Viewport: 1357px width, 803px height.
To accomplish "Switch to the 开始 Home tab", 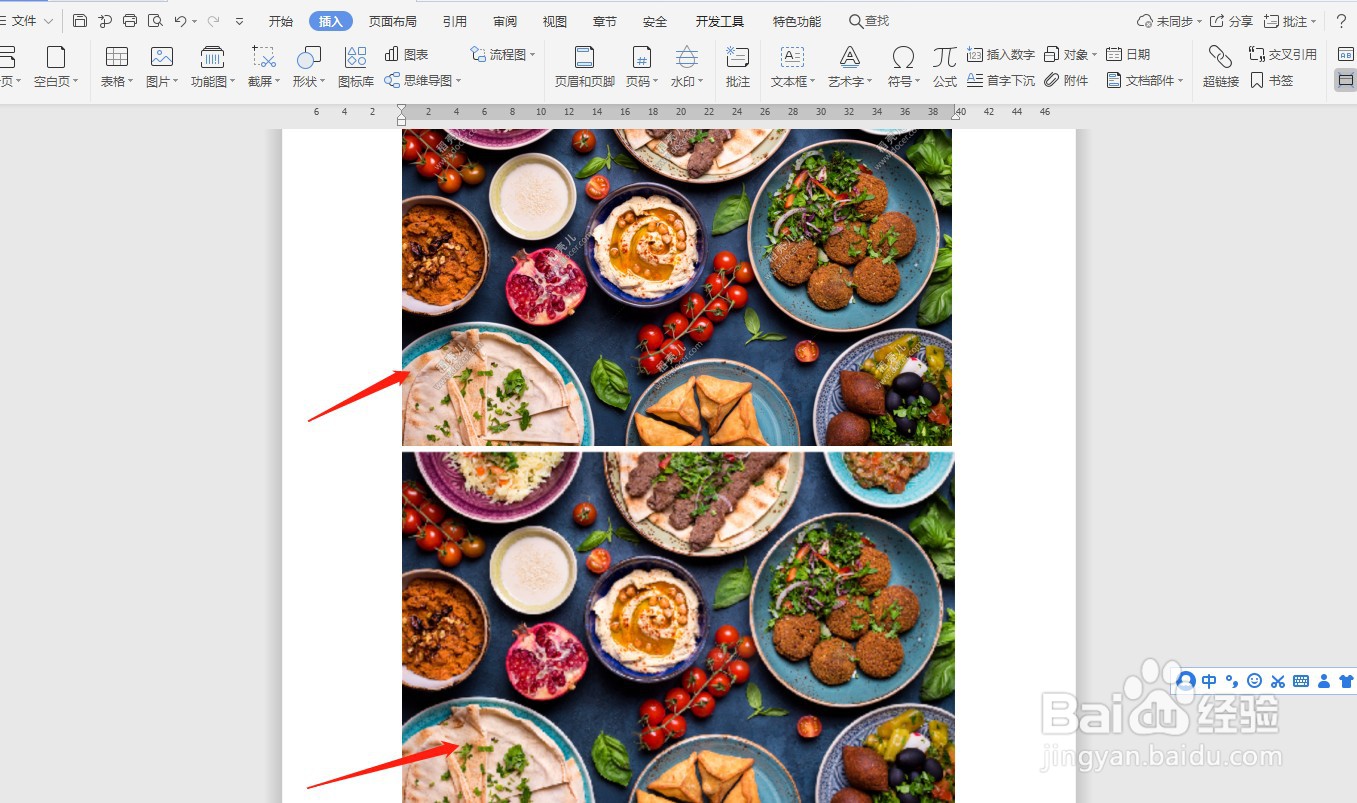I will pos(281,21).
